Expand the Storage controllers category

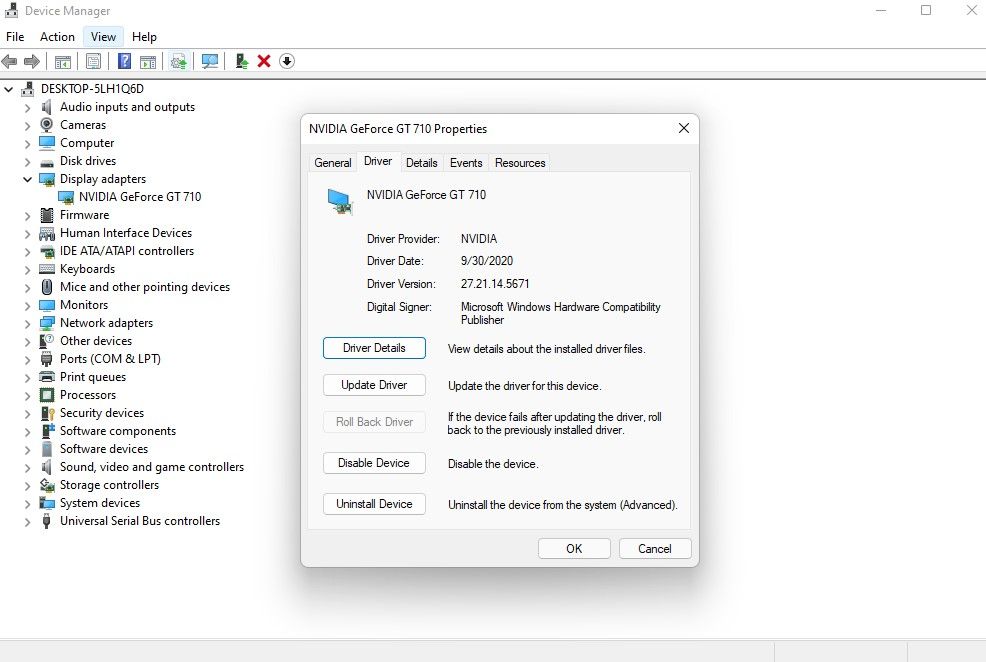pyautogui.click(x=27, y=485)
